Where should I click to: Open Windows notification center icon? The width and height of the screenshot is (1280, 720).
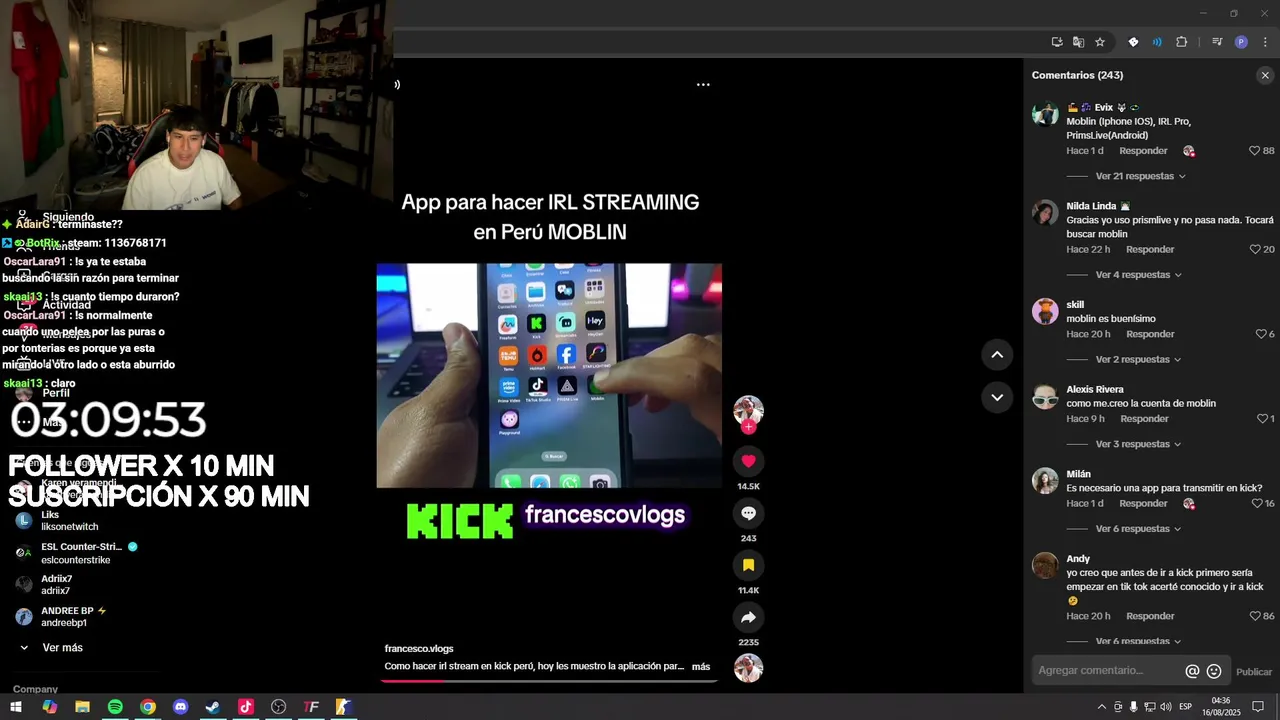(x=1258, y=707)
